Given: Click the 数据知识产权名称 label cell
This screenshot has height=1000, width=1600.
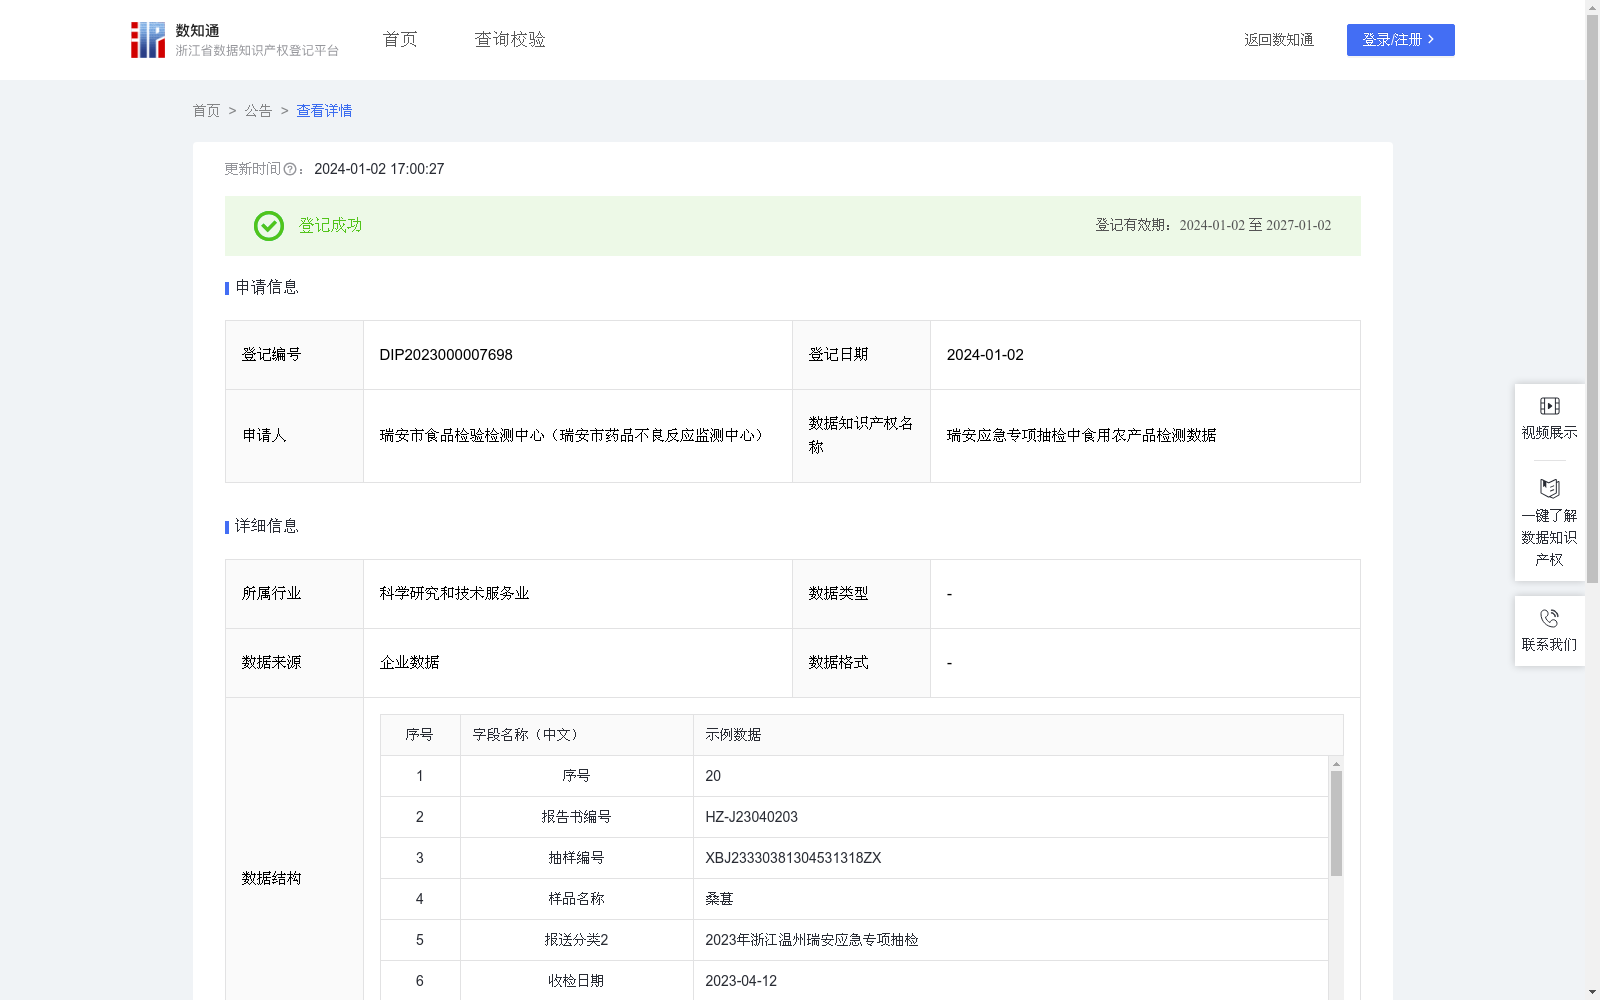Looking at the screenshot, I should point(861,436).
